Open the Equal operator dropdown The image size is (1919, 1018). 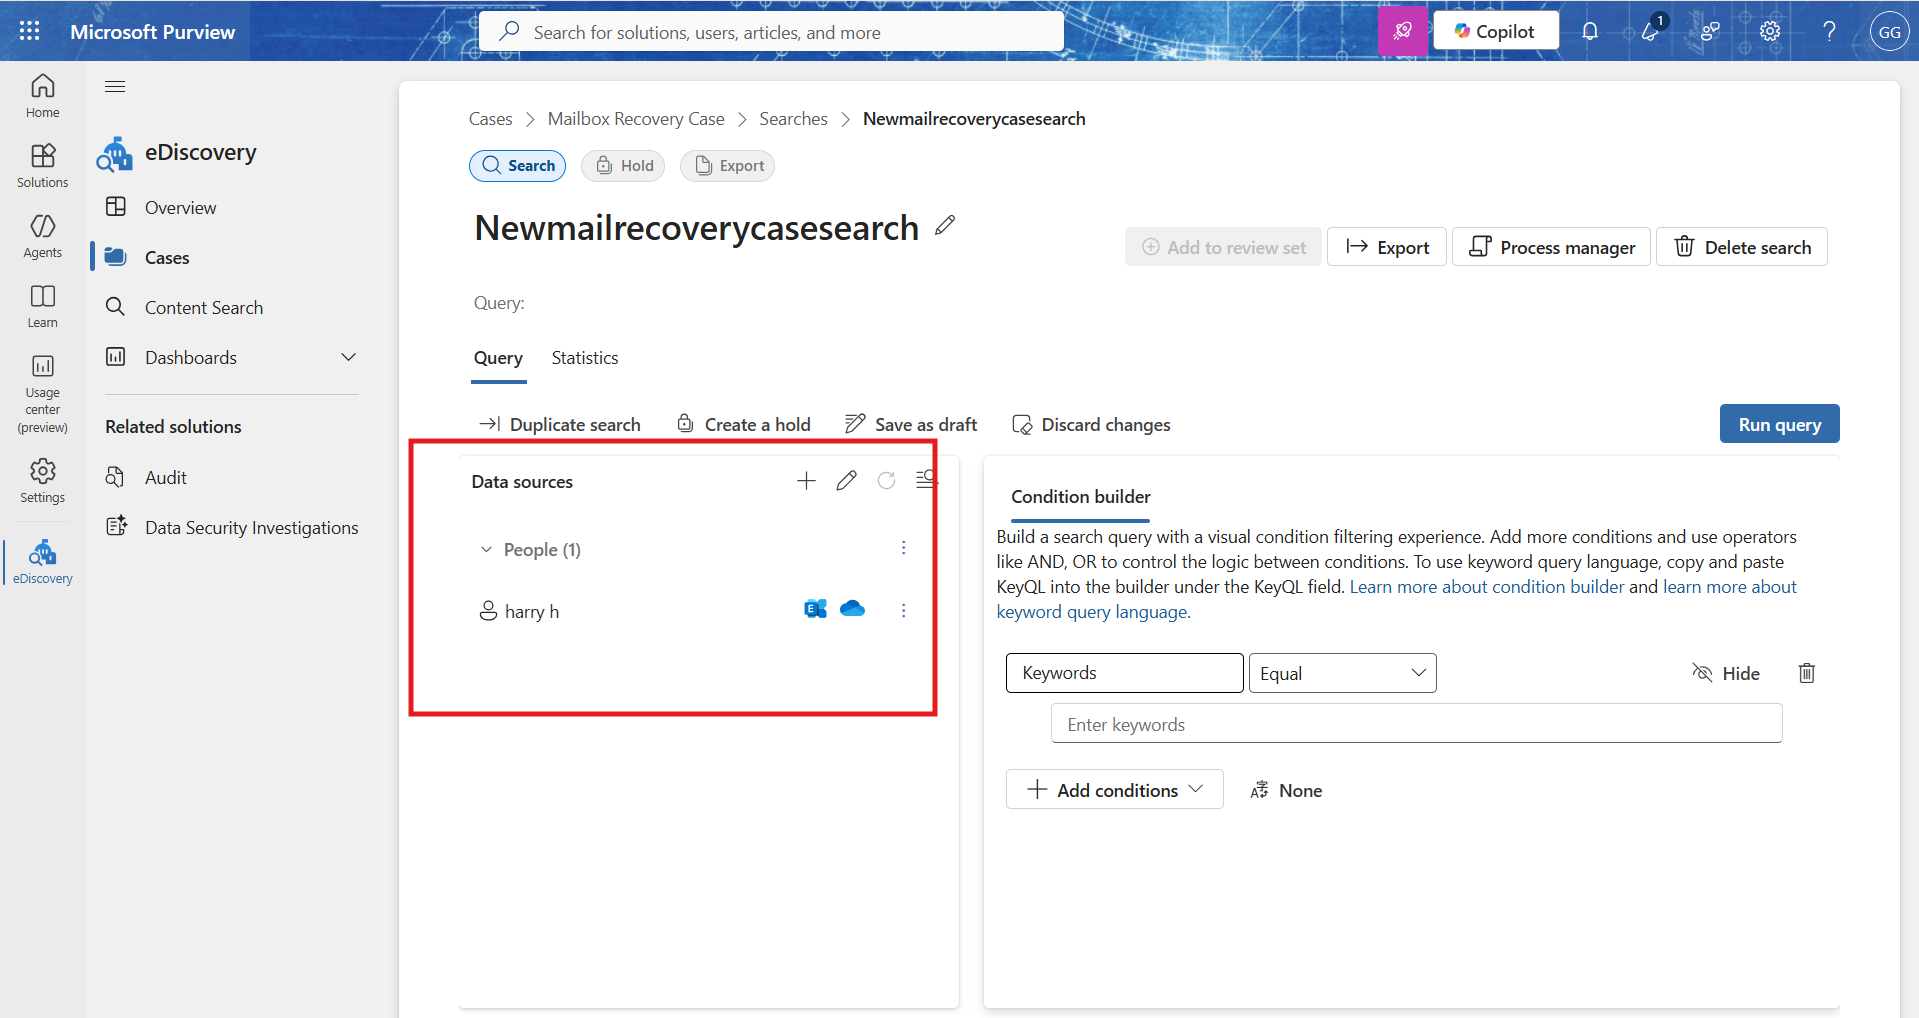[1342, 673]
